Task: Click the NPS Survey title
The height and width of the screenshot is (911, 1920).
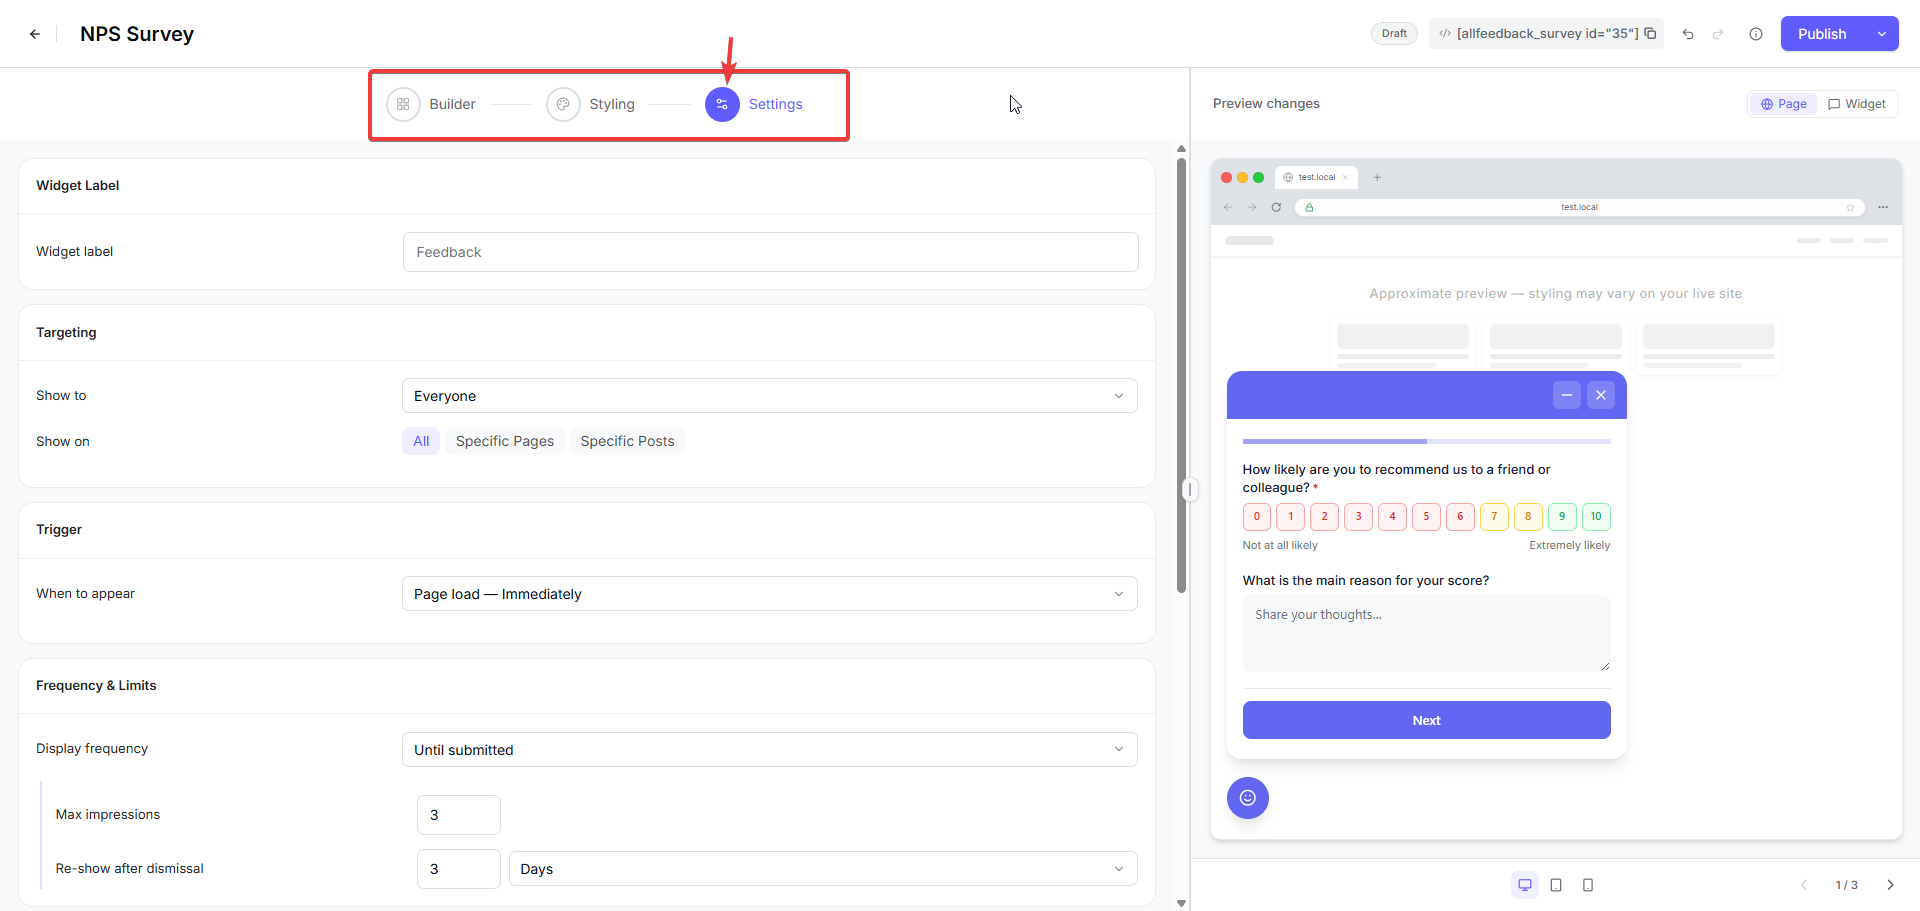Action: pyautogui.click(x=137, y=34)
